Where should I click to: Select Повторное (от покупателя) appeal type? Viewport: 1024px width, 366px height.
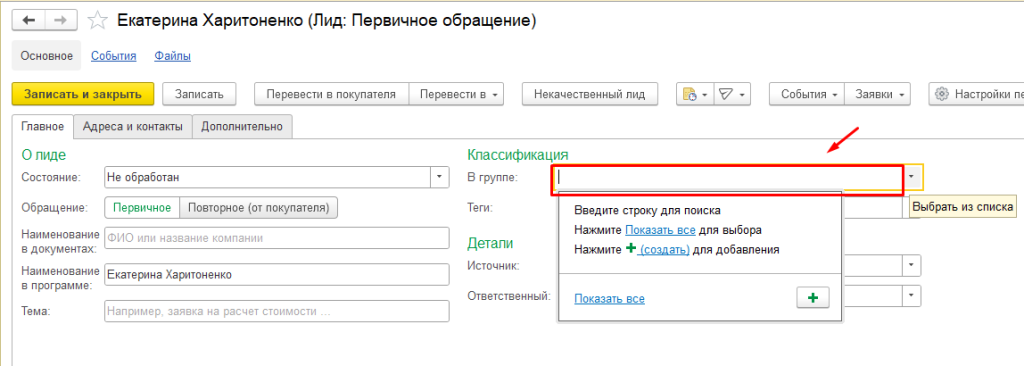[x=258, y=208]
